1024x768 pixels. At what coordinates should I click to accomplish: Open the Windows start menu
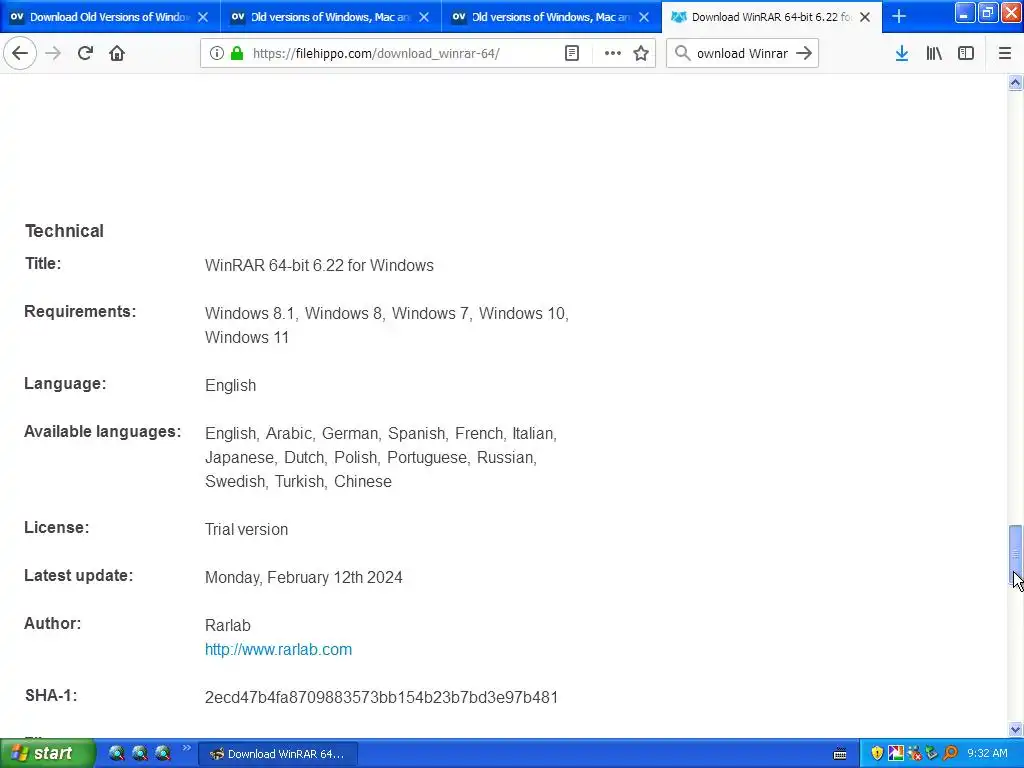[47, 754]
